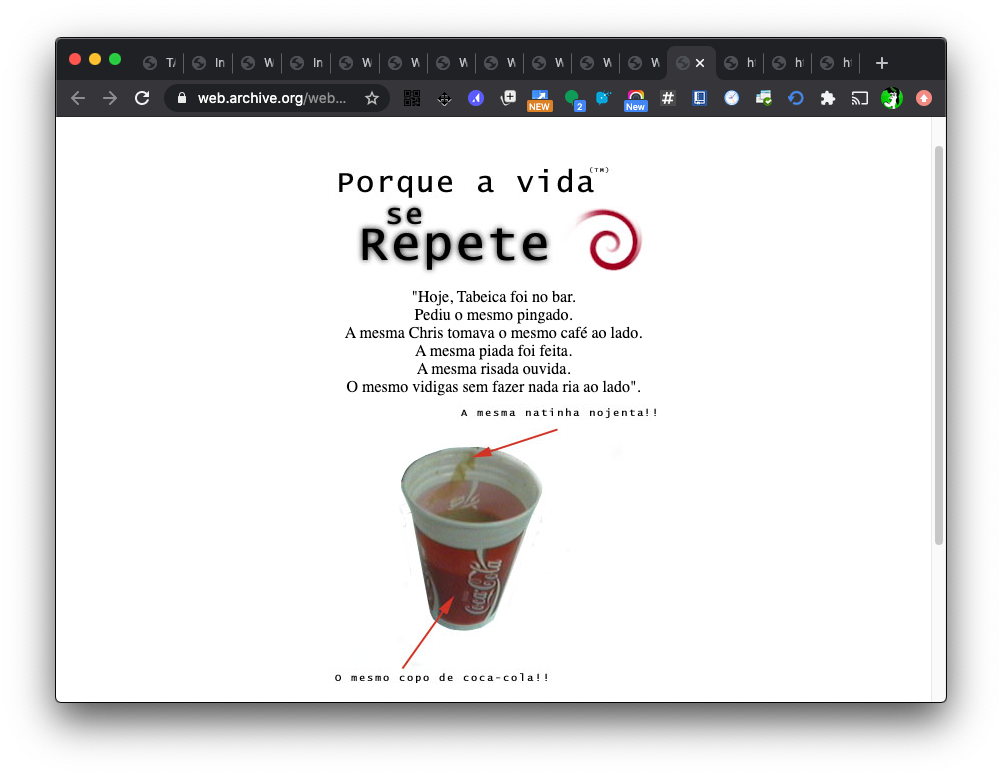Click the rainbow extension icon labeled New
The image size is (1002, 776).
[x=635, y=99]
